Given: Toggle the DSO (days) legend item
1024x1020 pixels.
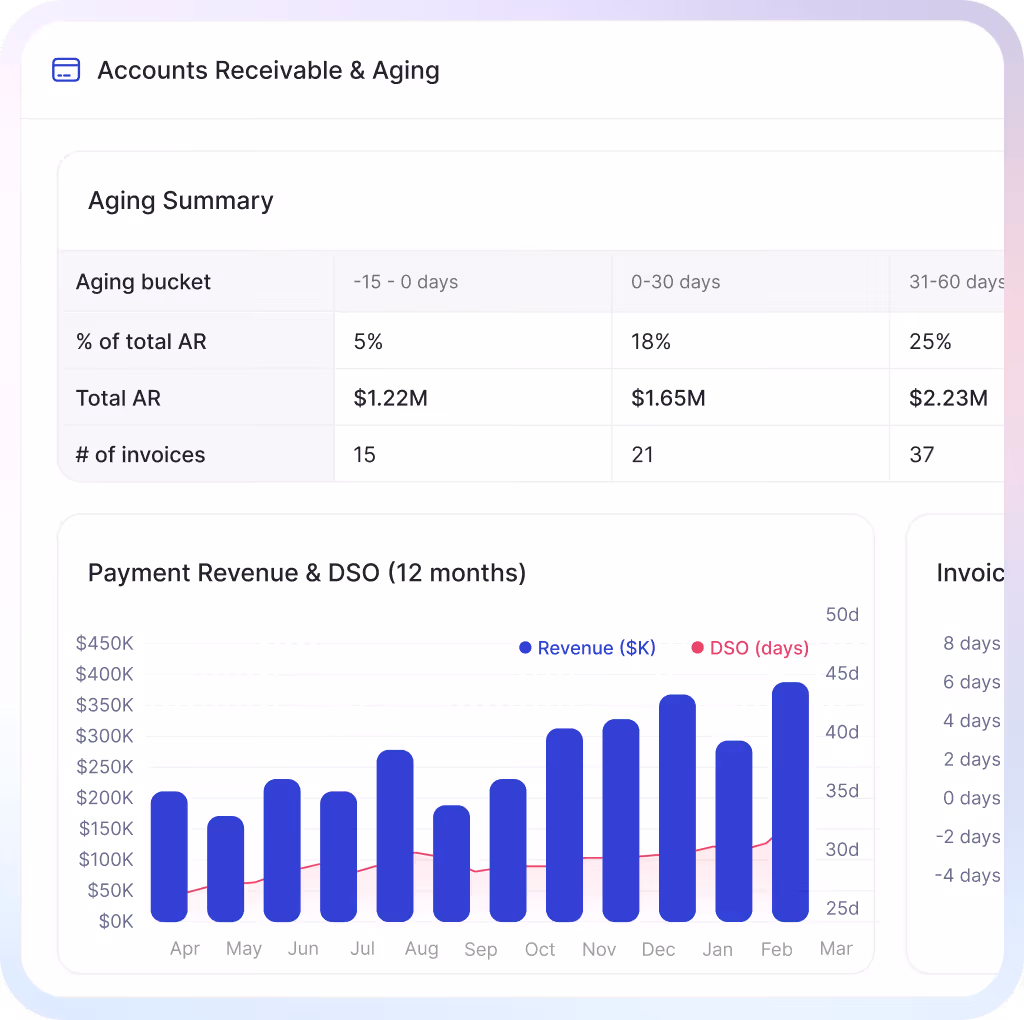Looking at the screenshot, I should point(750,648).
